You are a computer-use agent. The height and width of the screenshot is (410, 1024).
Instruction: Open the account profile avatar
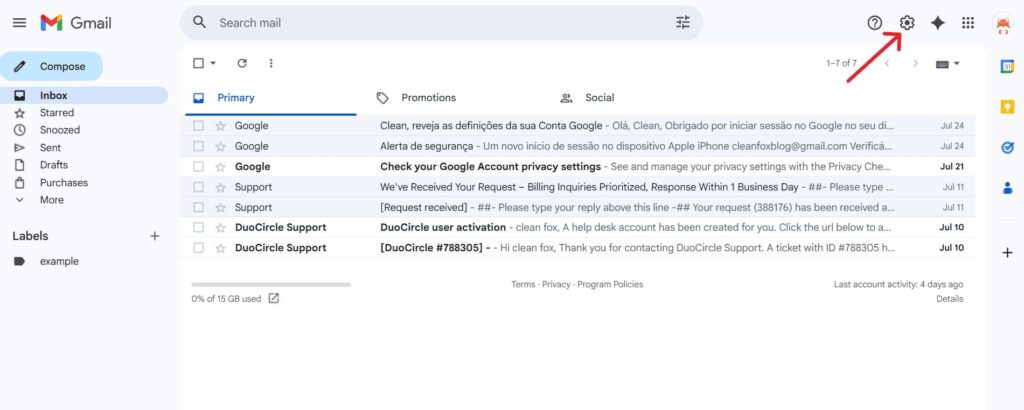pos(1002,24)
